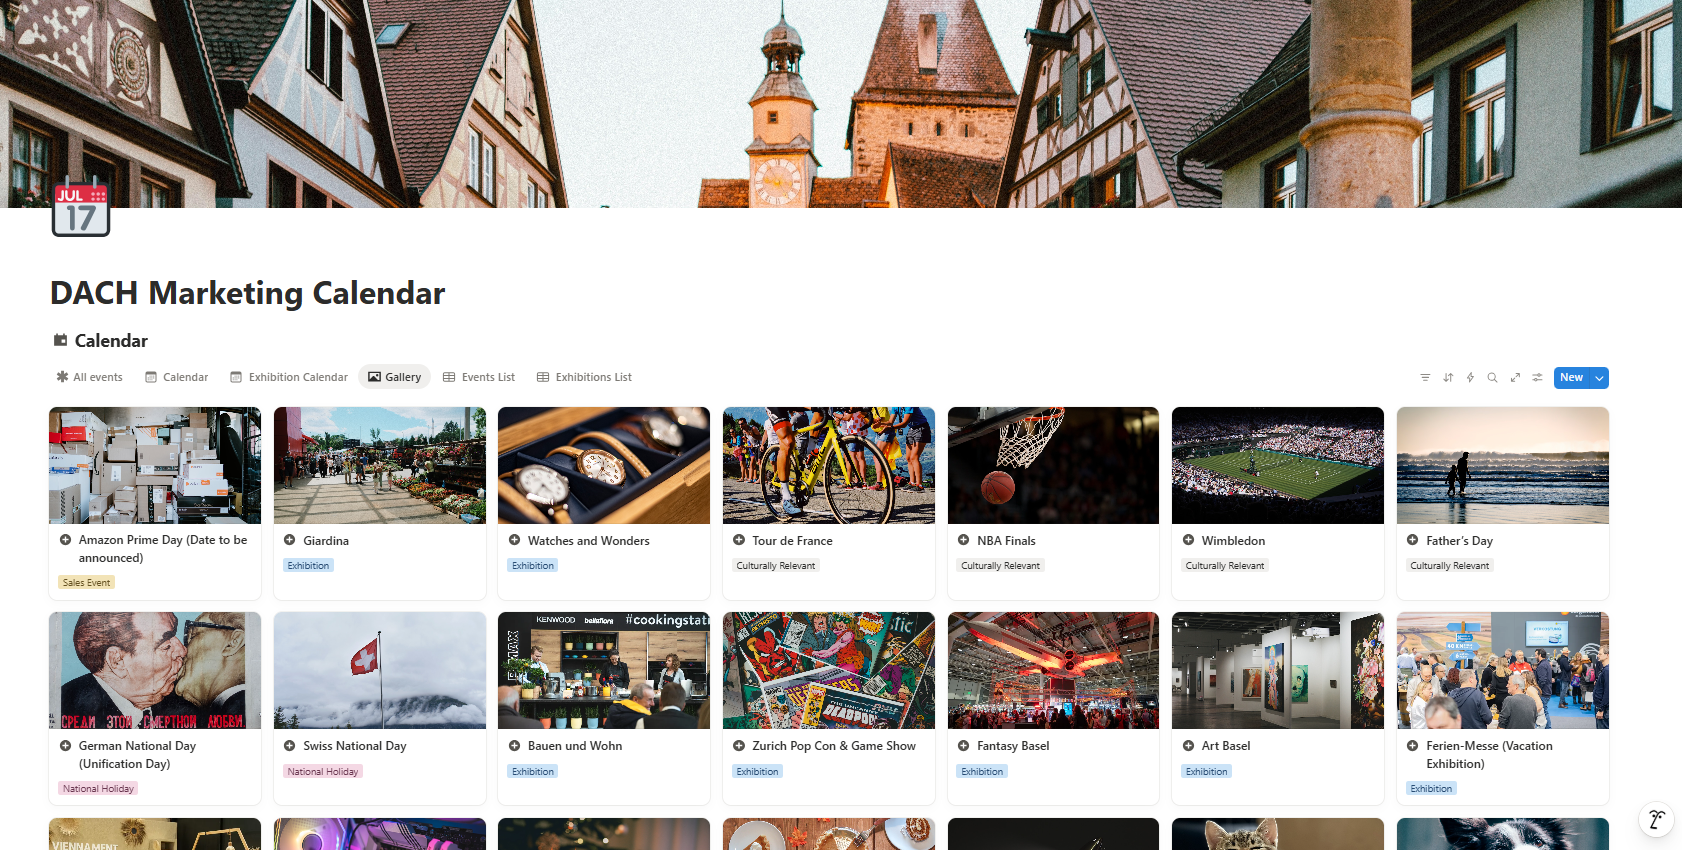Switch to the Events List view tab

click(x=478, y=377)
